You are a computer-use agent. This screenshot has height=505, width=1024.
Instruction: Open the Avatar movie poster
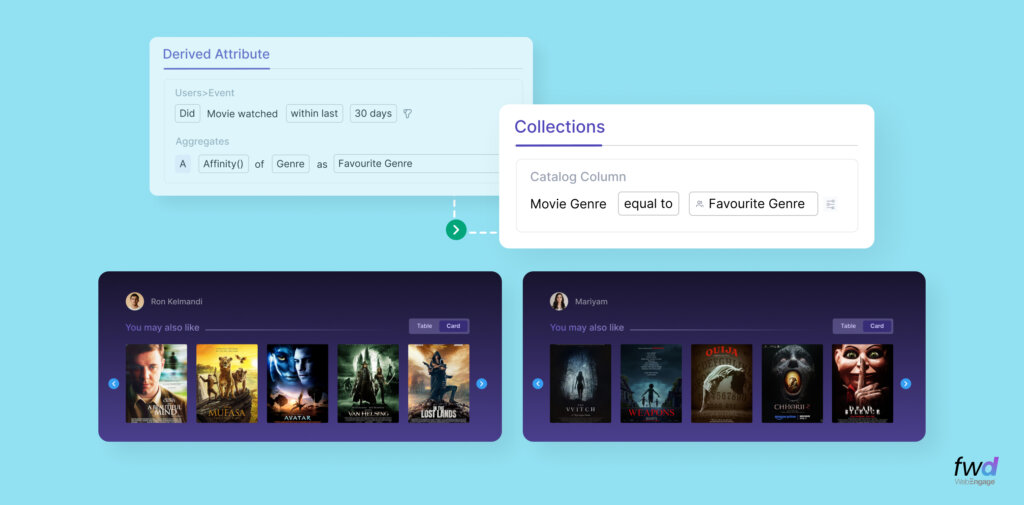[297, 383]
